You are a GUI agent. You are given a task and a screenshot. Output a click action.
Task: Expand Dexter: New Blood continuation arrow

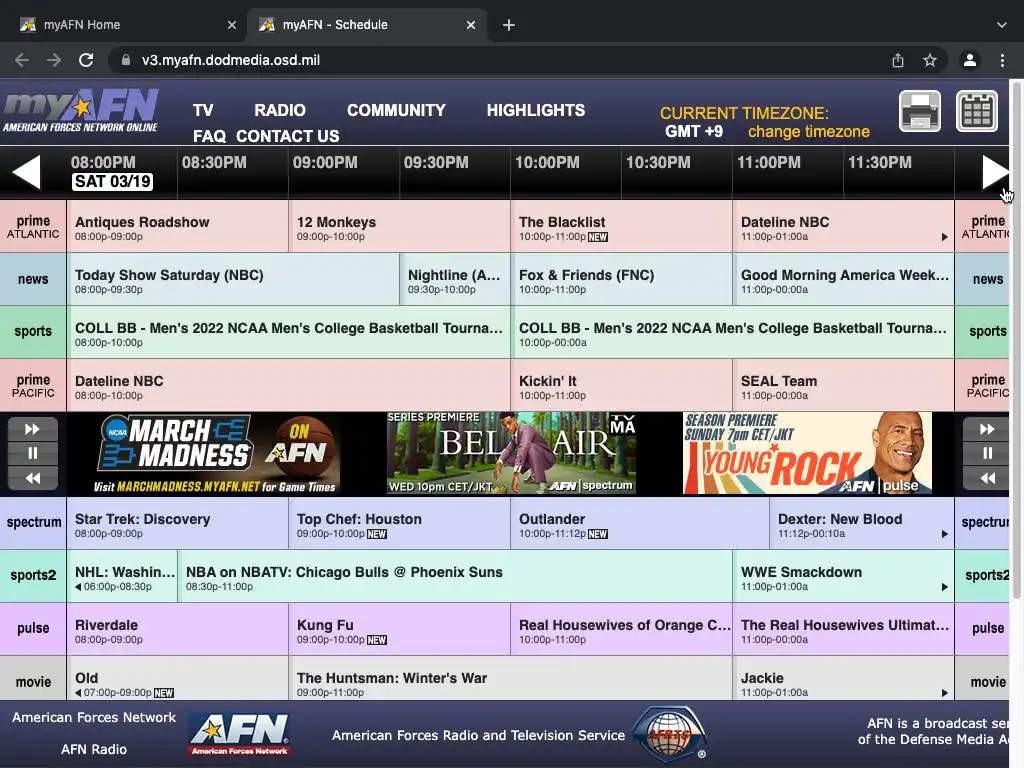click(x=944, y=534)
